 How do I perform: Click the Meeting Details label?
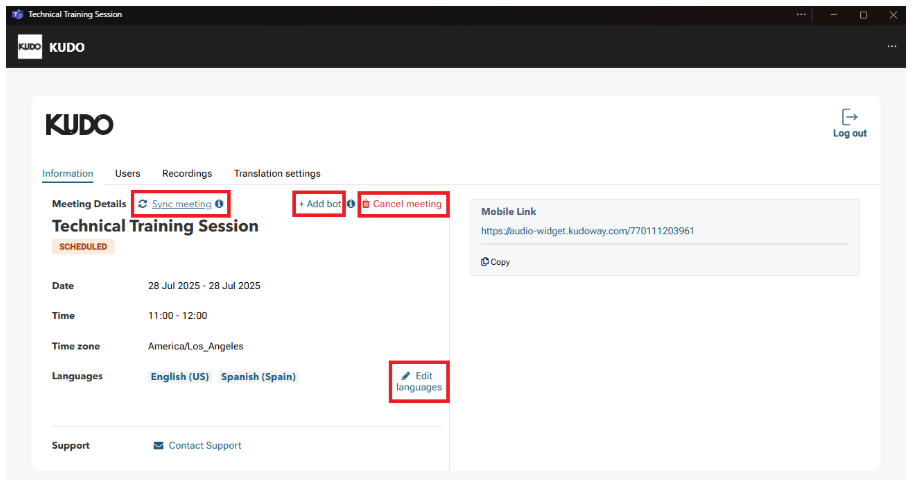point(89,204)
